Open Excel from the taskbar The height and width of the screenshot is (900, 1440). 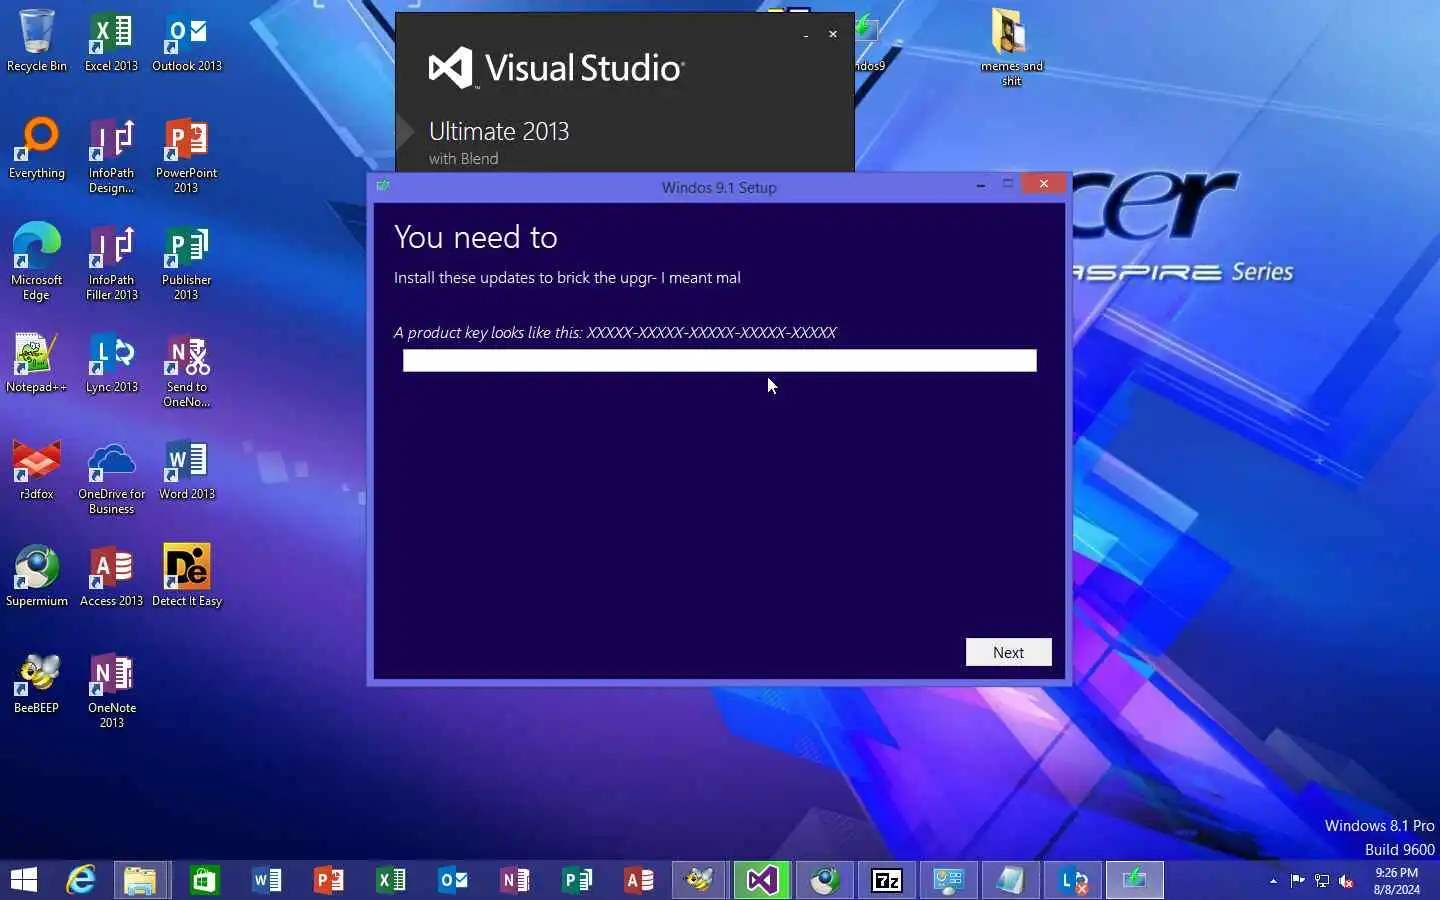390,880
